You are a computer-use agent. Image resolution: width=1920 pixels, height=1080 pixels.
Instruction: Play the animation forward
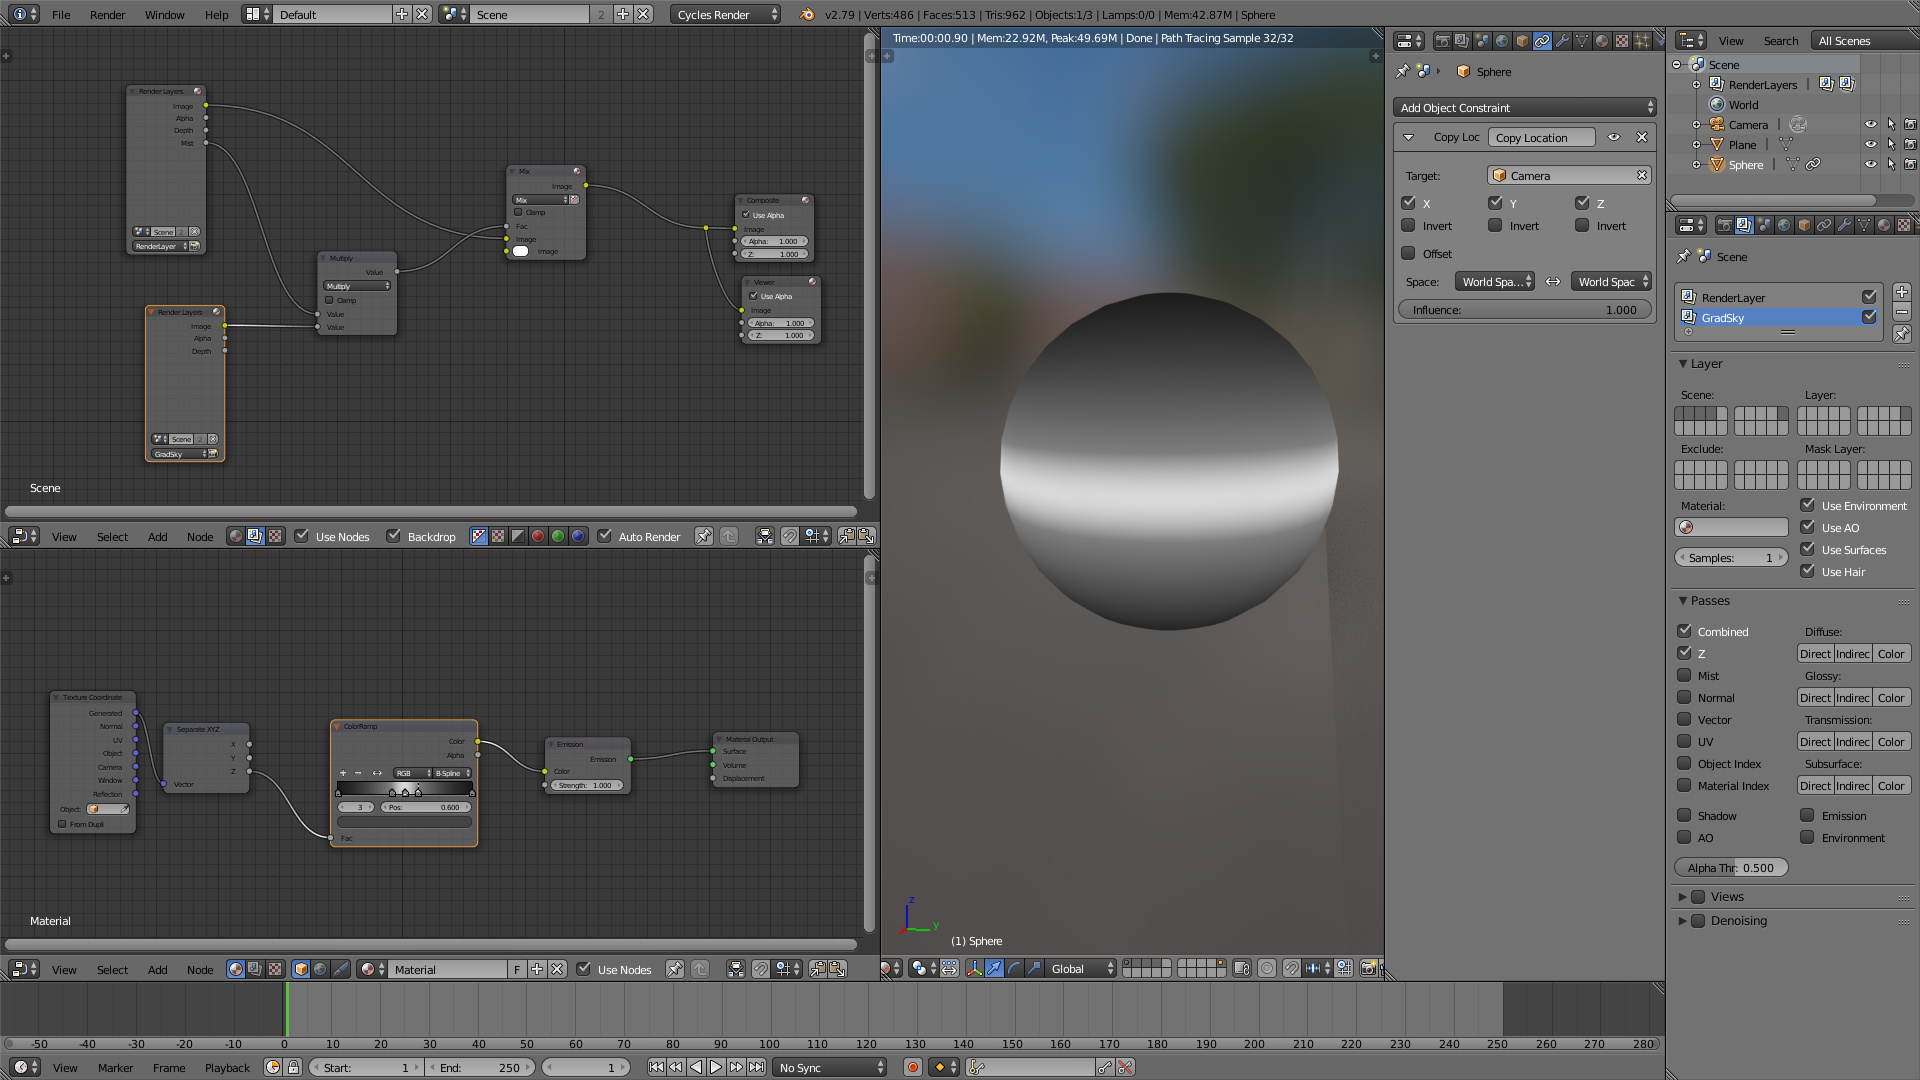coord(716,1067)
